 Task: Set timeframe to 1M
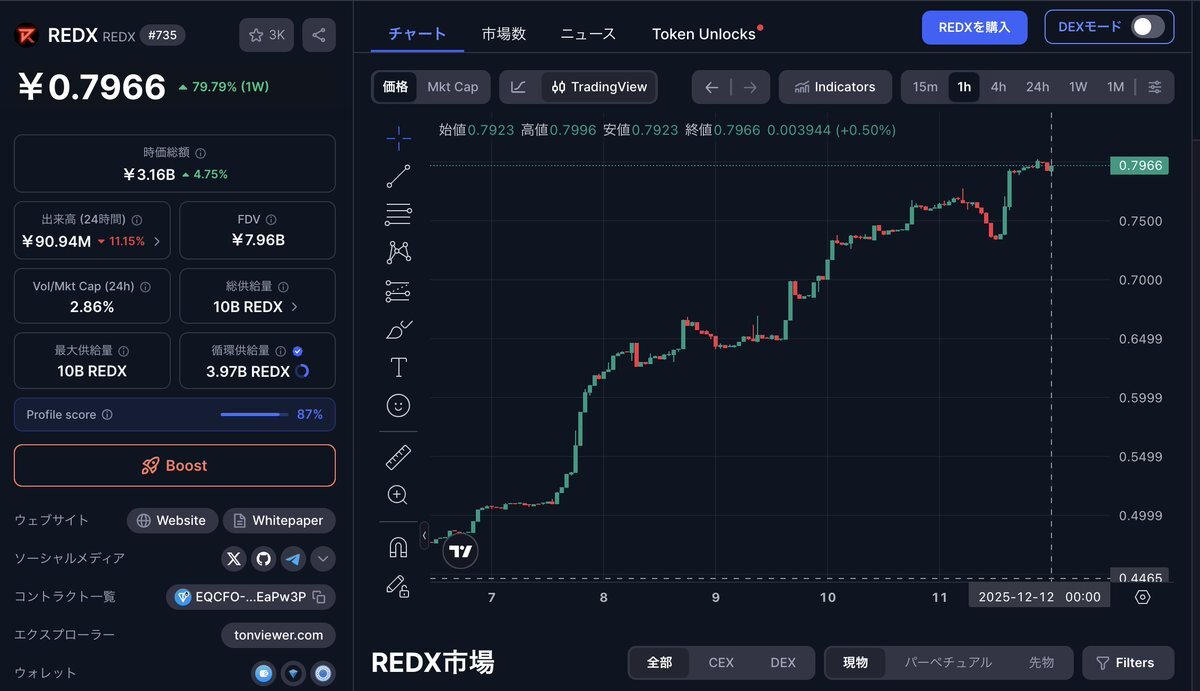1116,87
